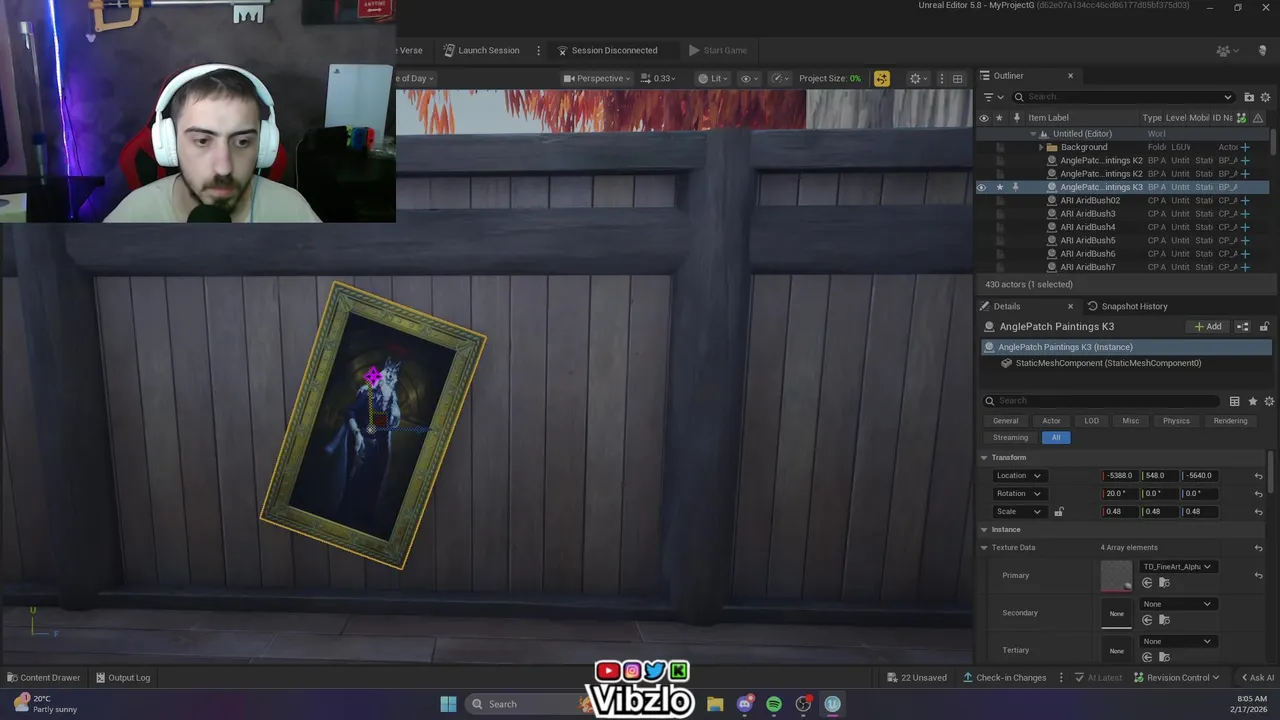Click warning triangle column icon in Outliner
The width and height of the screenshot is (1280, 720).
pyautogui.click(x=1259, y=118)
